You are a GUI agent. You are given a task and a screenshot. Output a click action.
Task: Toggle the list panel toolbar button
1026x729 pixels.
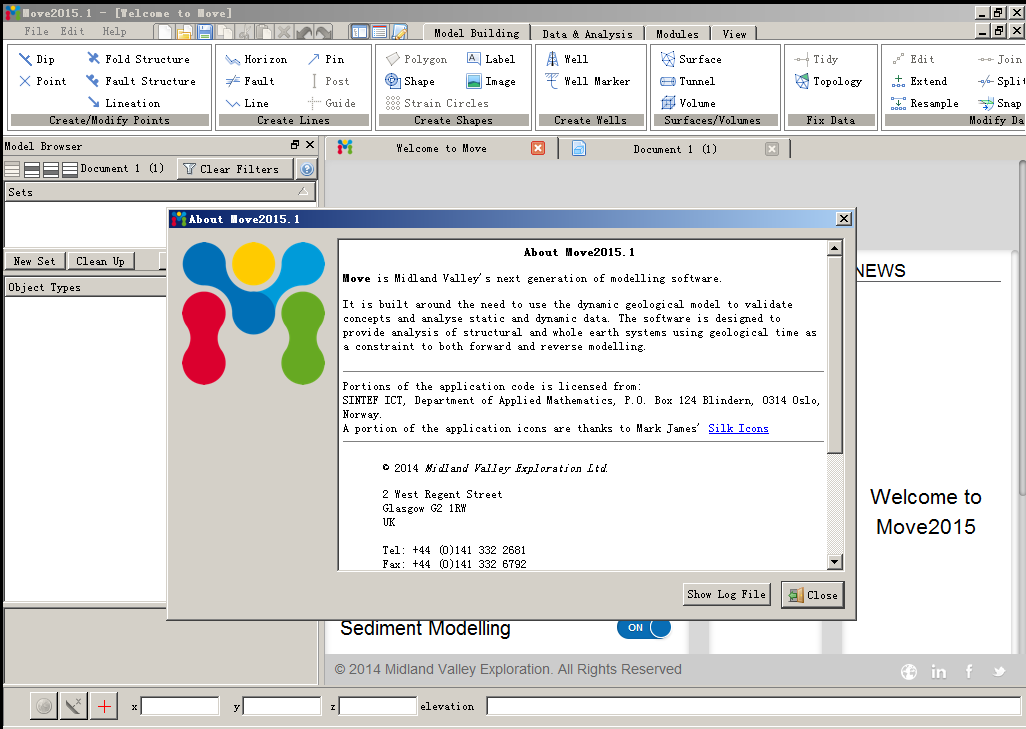tap(380, 32)
